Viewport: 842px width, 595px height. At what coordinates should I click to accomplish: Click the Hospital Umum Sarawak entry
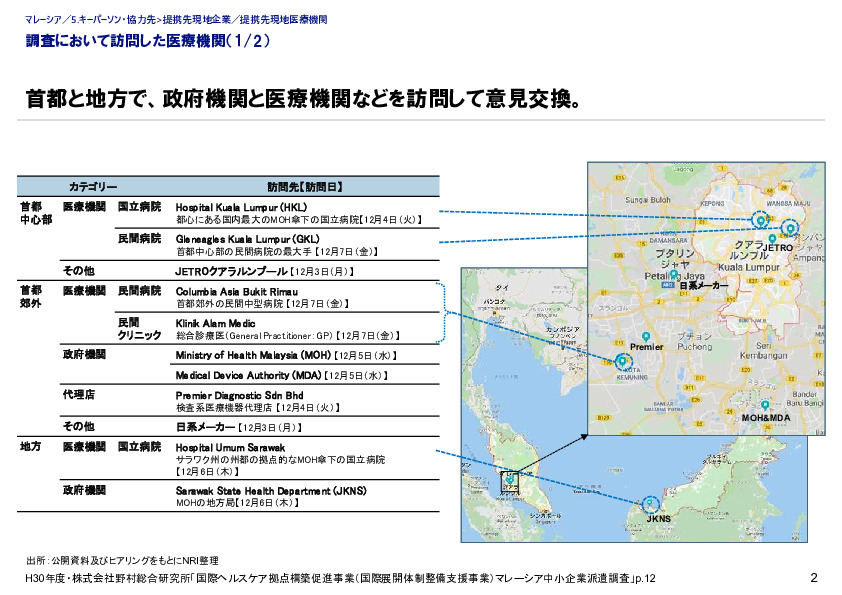coord(230,447)
